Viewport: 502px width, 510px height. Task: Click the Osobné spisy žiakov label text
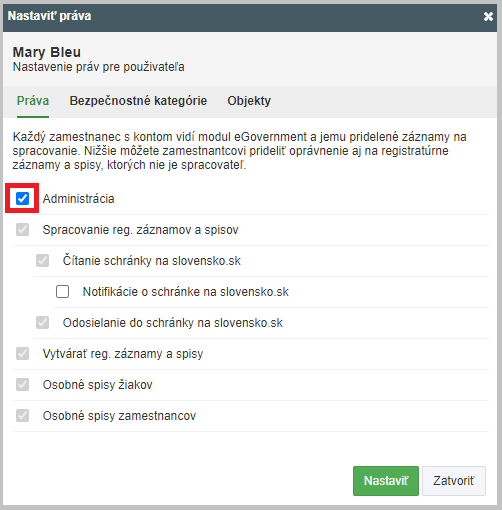98,385
